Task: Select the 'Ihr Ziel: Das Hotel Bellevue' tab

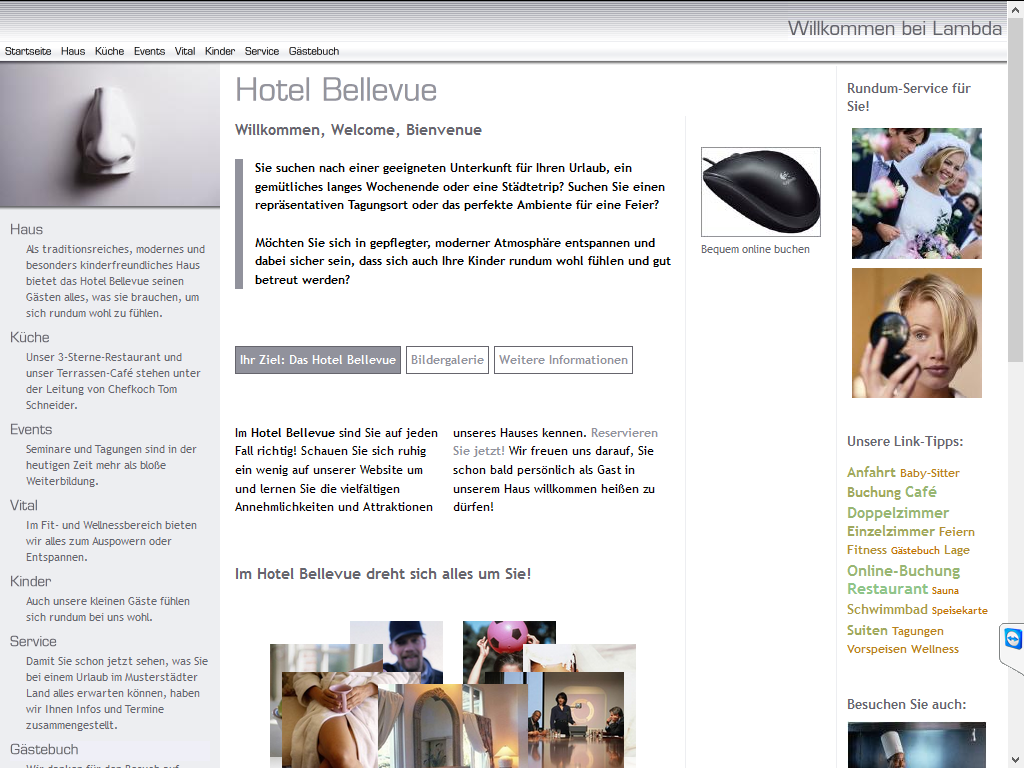Action: tap(318, 360)
